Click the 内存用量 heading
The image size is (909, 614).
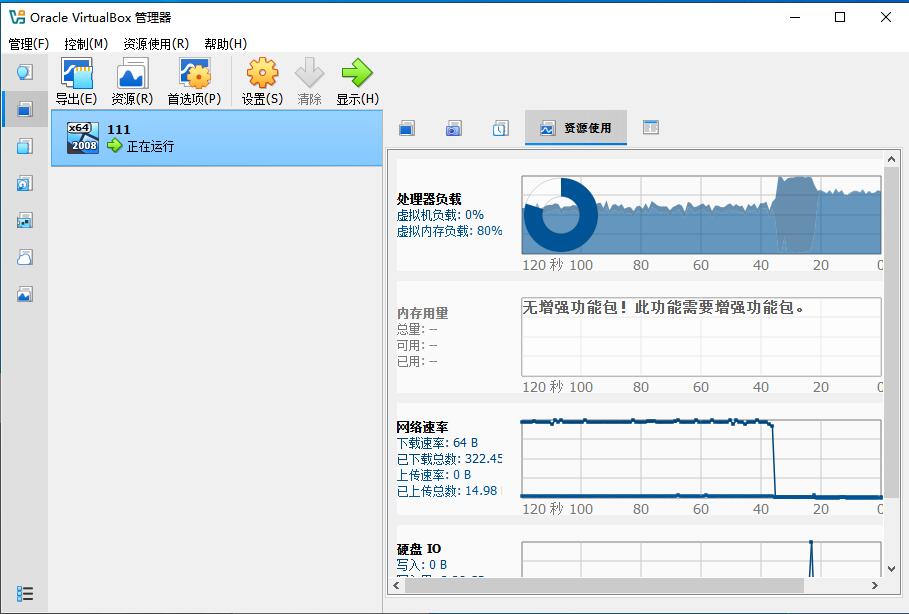coord(422,313)
